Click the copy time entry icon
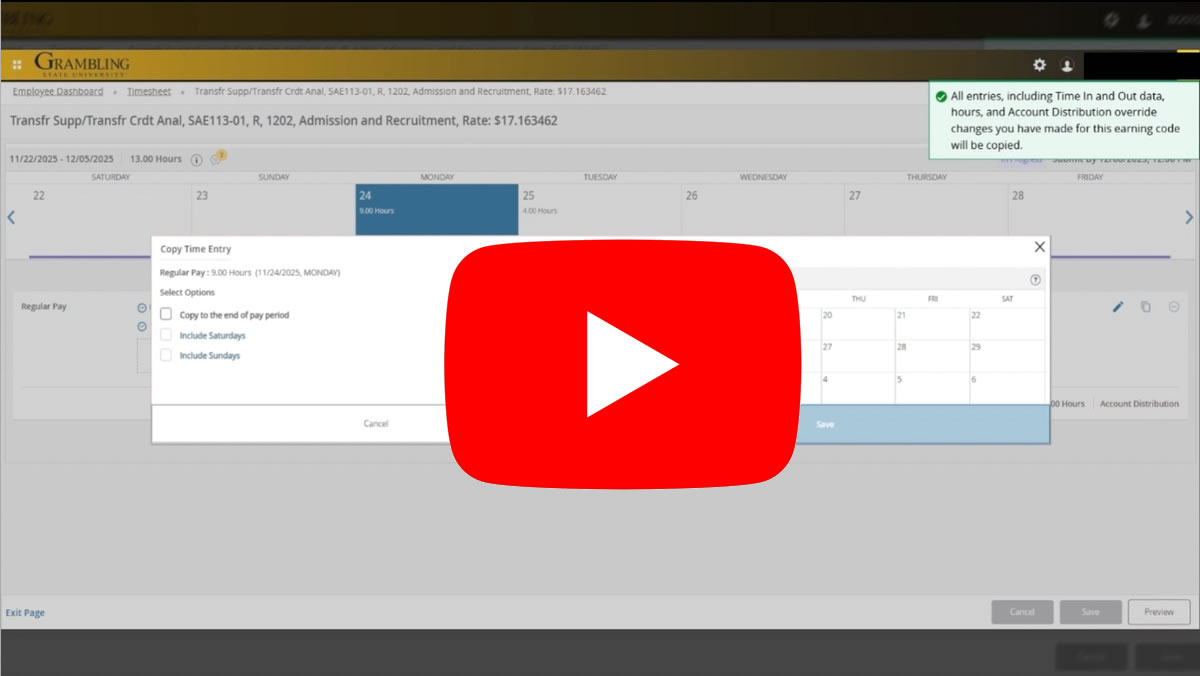 coord(1146,307)
